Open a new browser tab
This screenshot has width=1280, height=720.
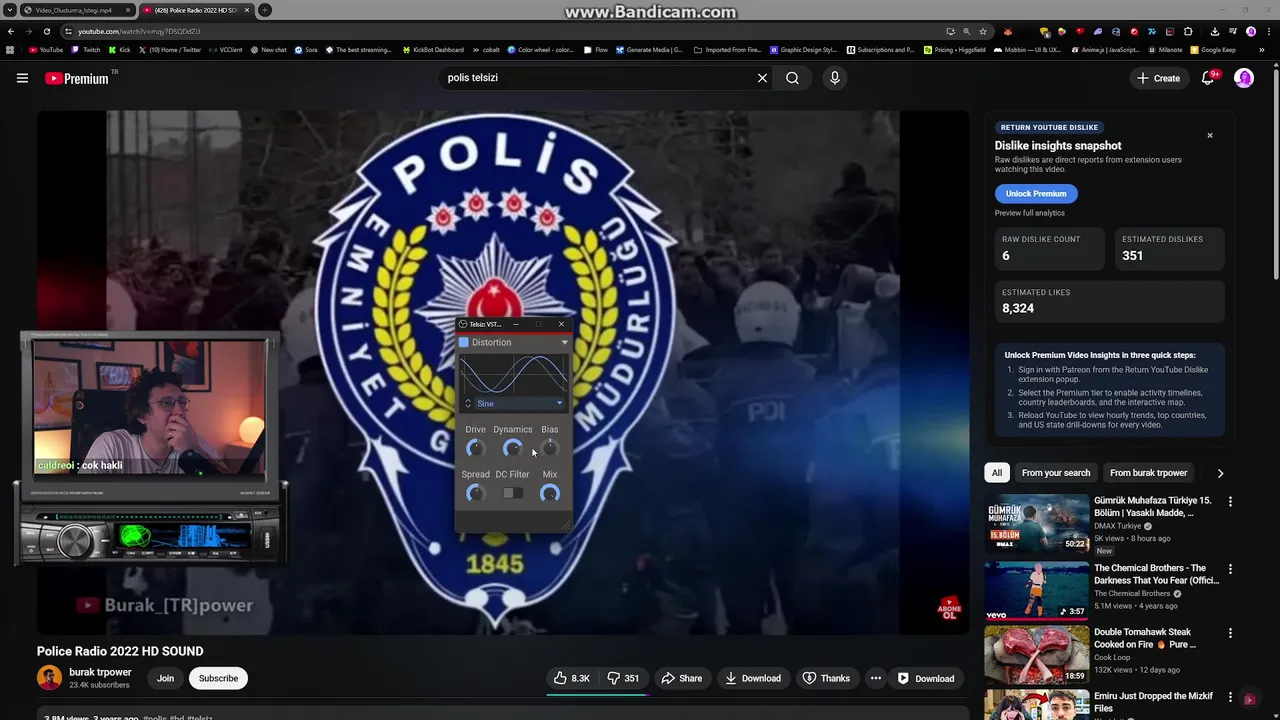[x=264, y=10]
